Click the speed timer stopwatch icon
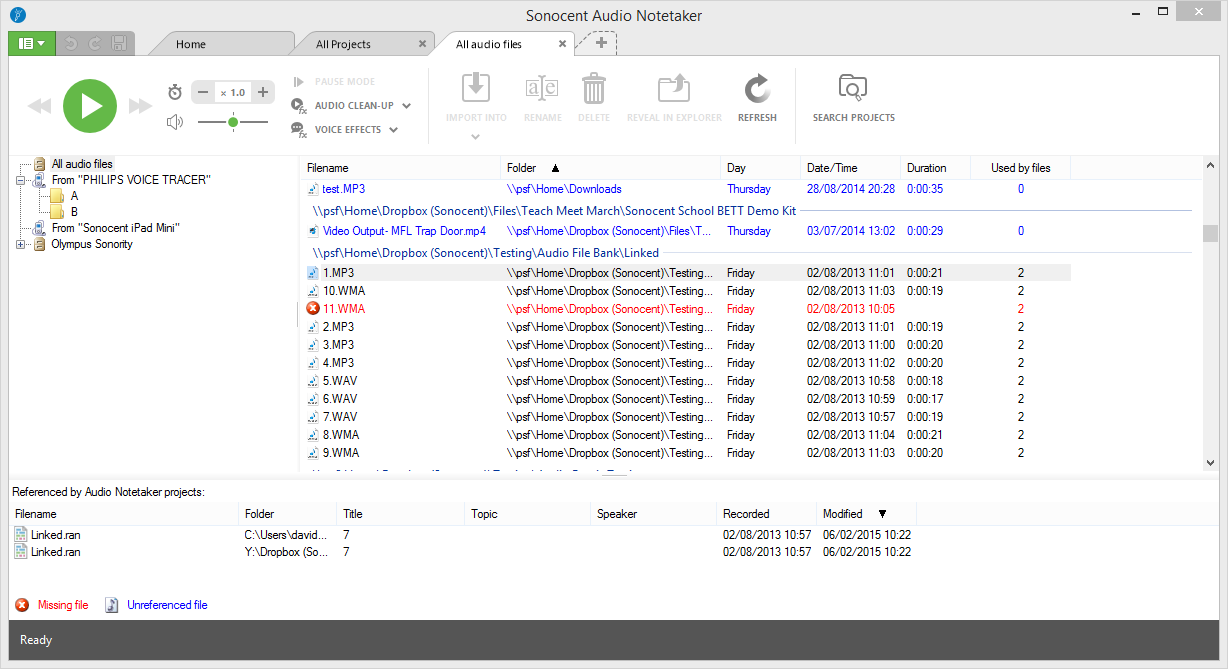The height and width of the screenshot is (669, 1228). 175,92
